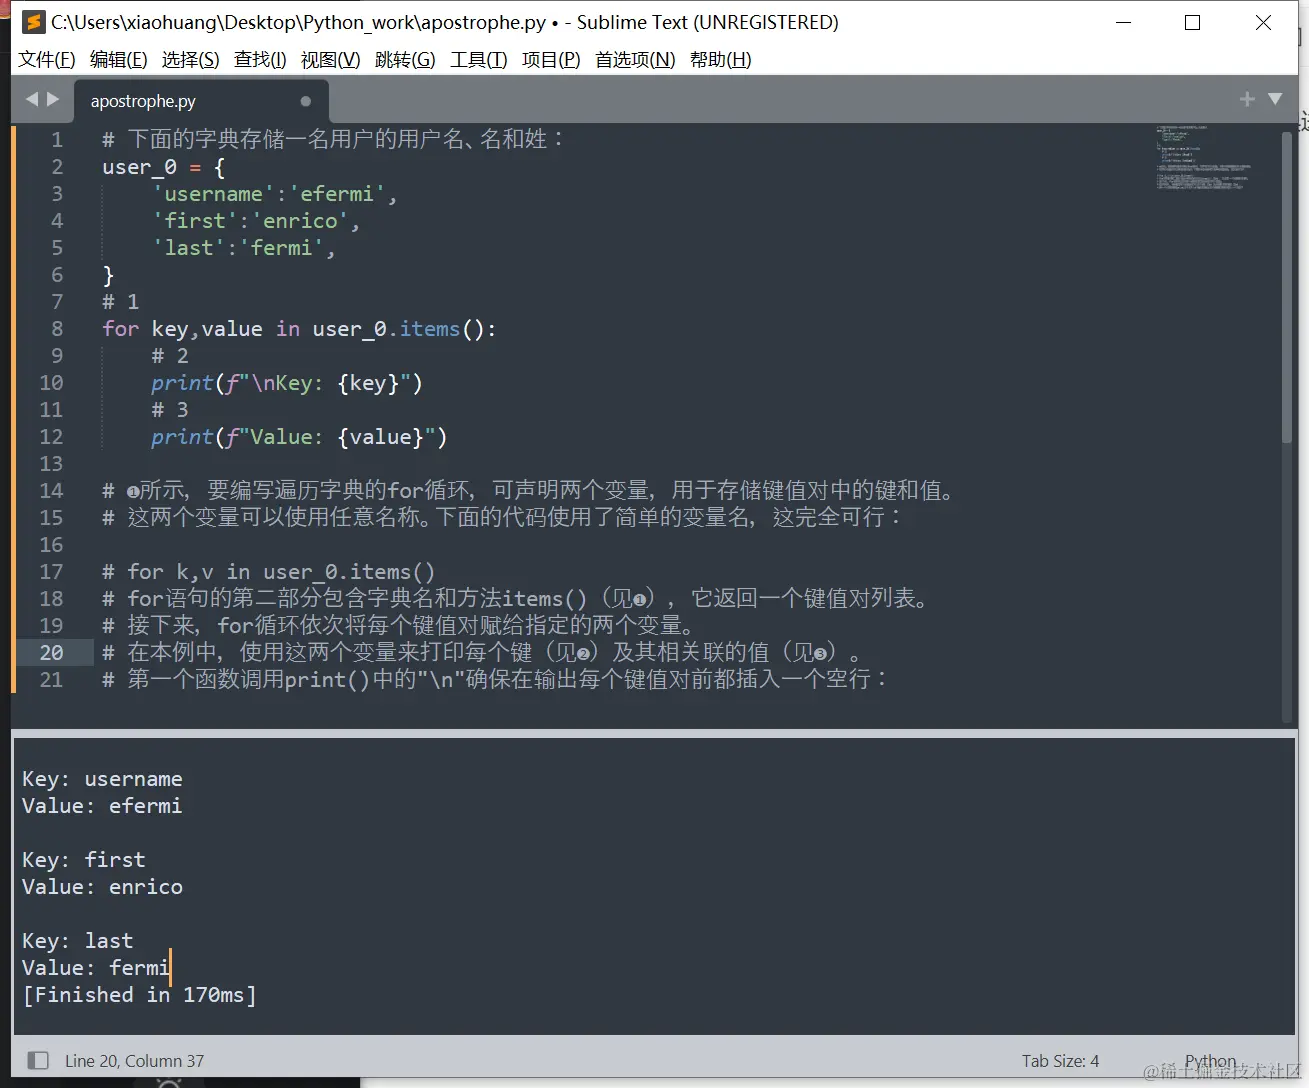
Task: Click the minimap code preview
Action: tap(1204, 158)
